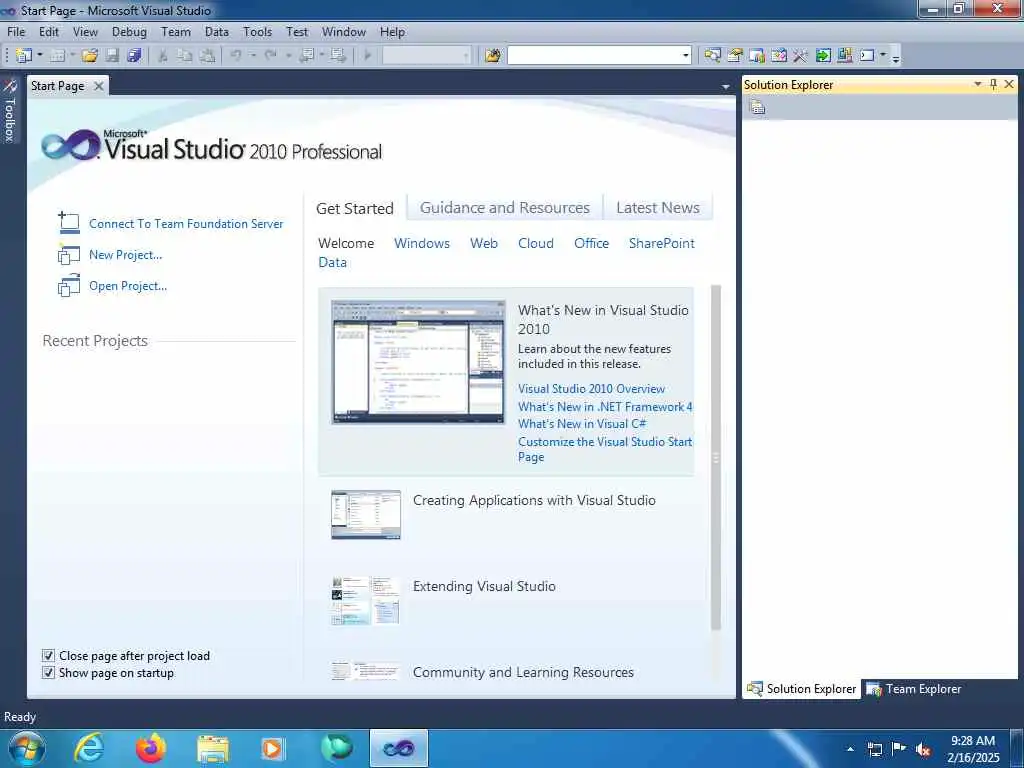Click the New Project... link
The image size is (1024, 768).
coord(125,255)
